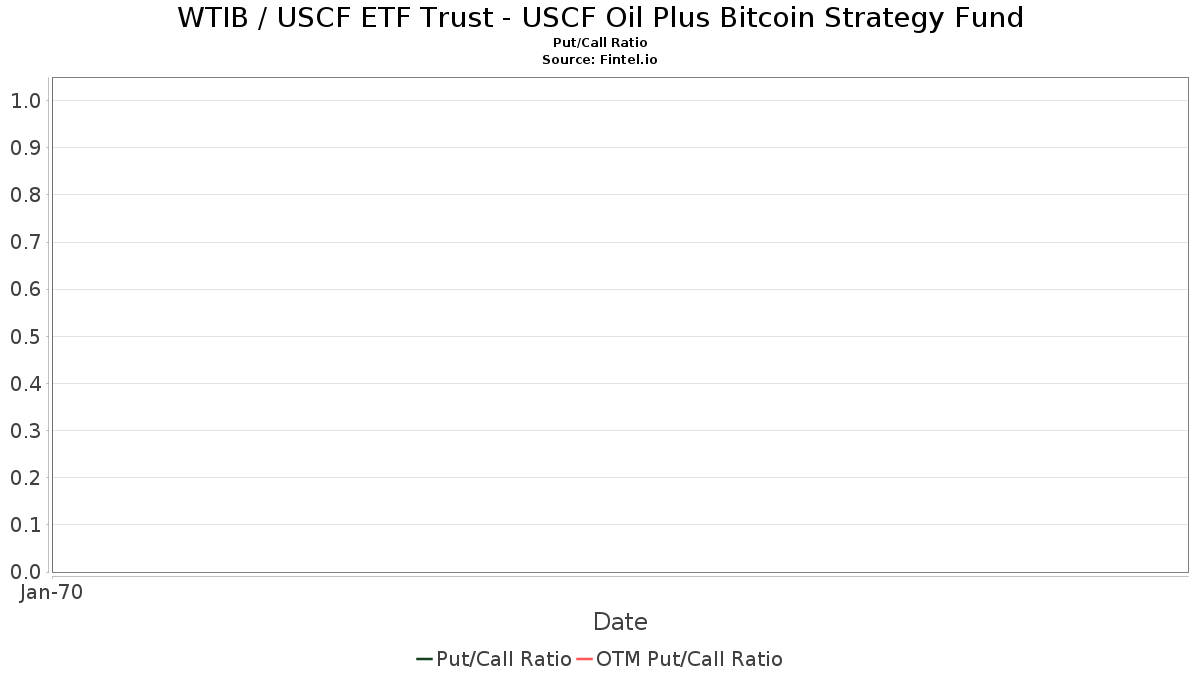Open the Source: Fintel.io text

pyautogui.click(x=600, y=60)
